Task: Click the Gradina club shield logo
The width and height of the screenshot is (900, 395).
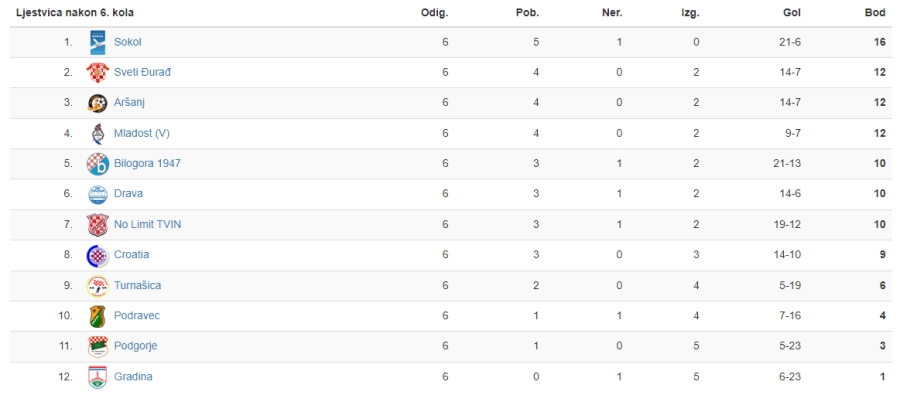Action: coord(98,377)
